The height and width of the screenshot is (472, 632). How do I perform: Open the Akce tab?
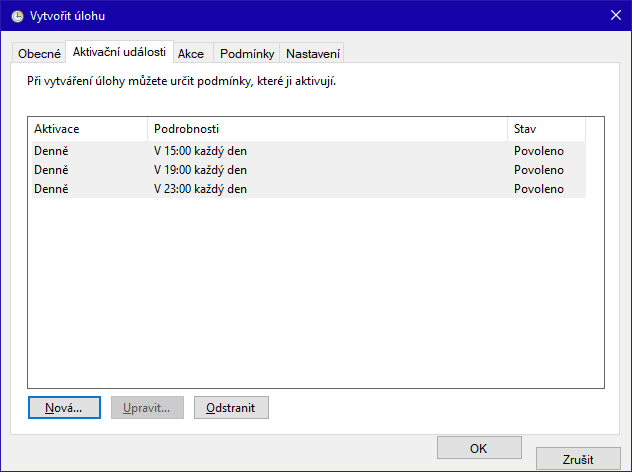(x=191, y=53)
